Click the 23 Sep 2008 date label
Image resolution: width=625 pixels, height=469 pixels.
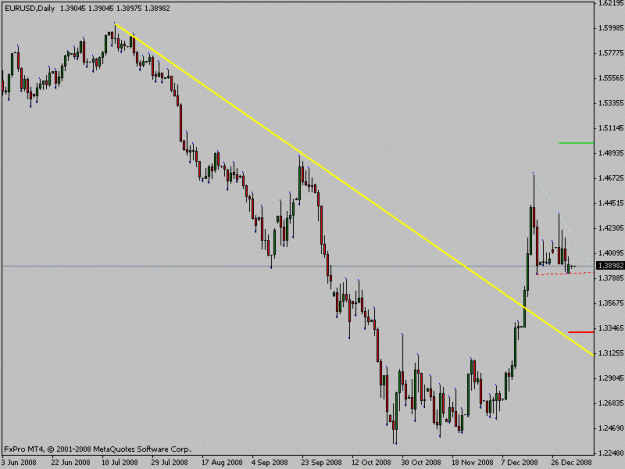[321, 462]
